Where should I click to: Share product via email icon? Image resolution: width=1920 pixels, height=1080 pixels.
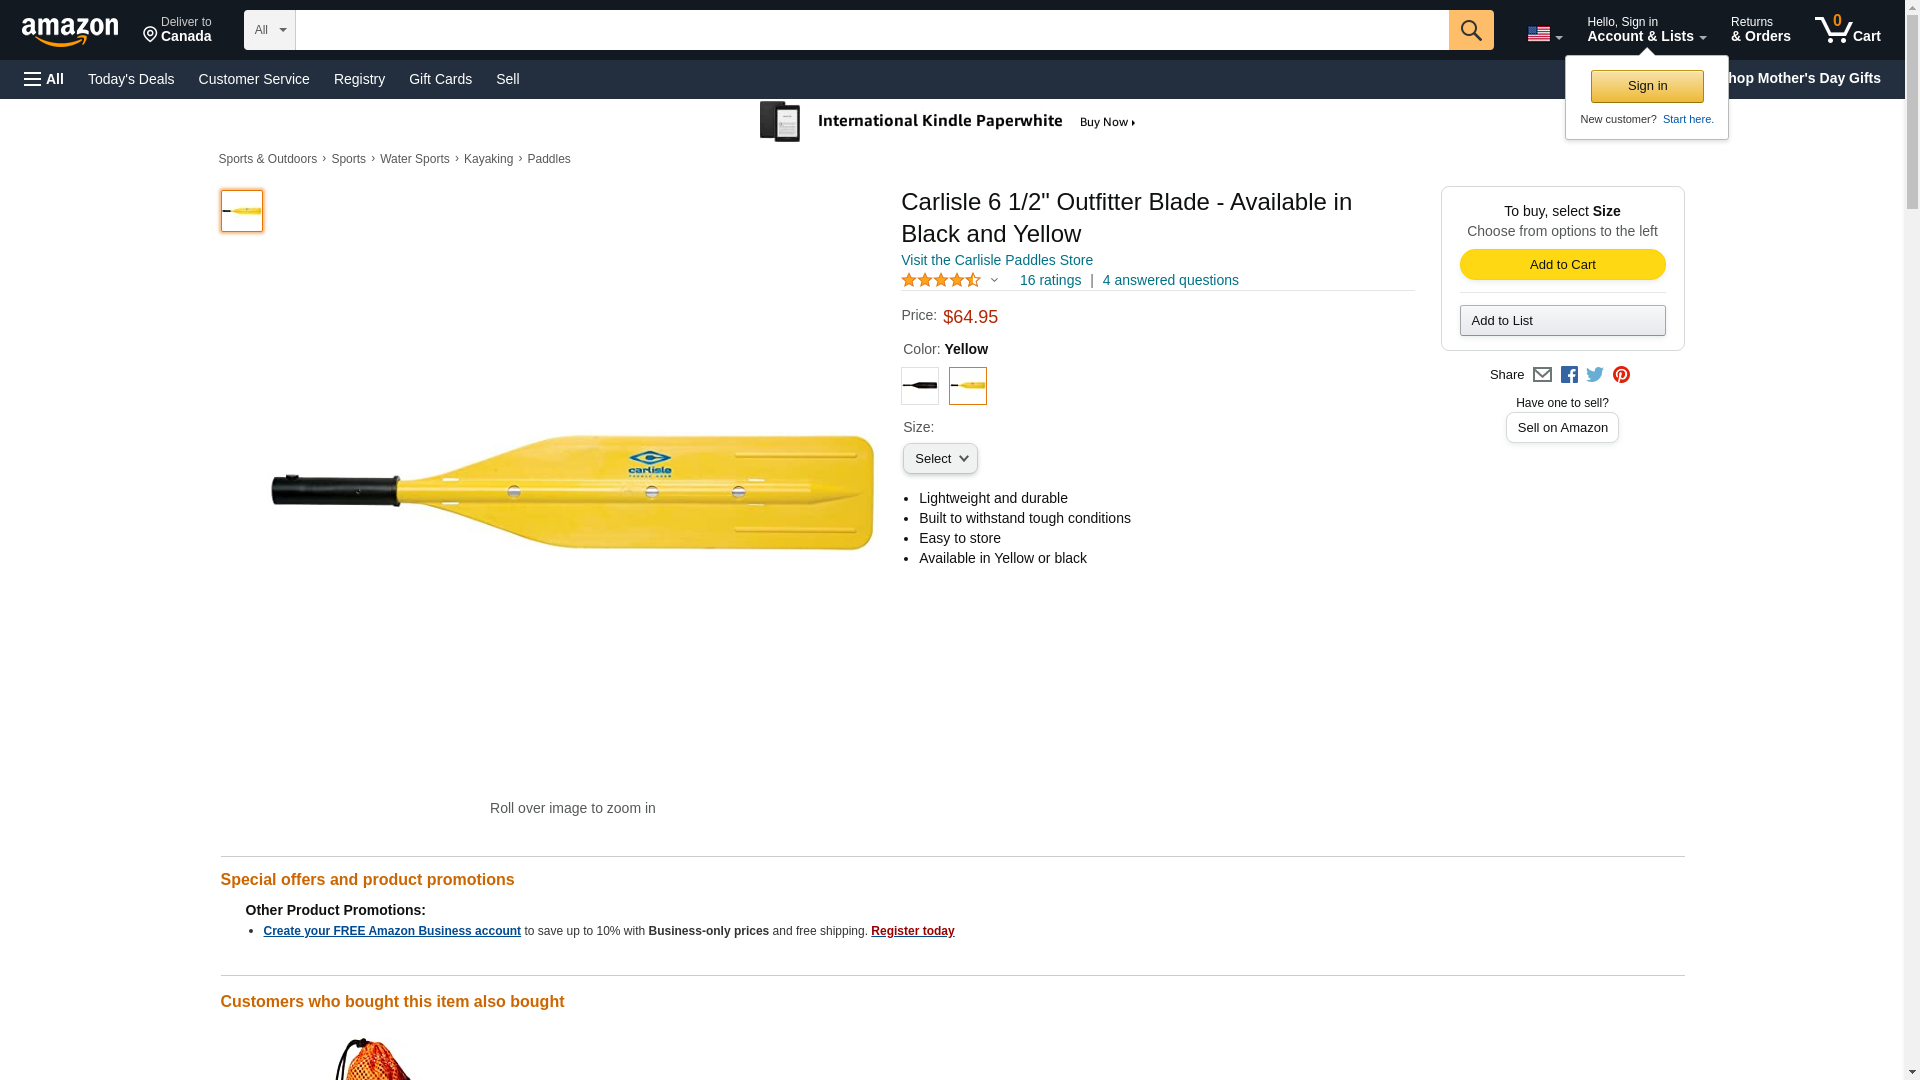tap(1542, 375)
